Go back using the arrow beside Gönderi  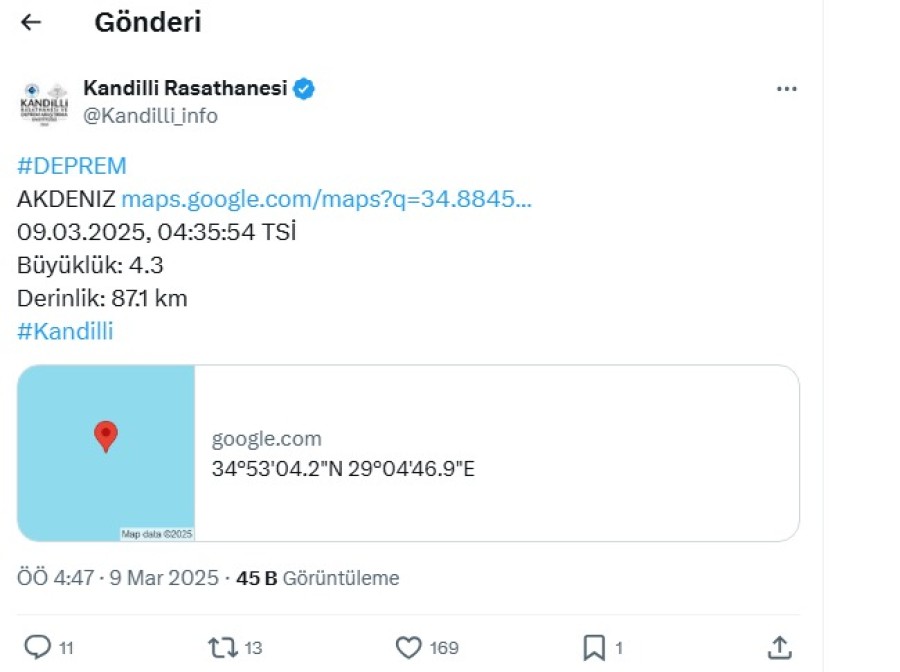[31, 22]
